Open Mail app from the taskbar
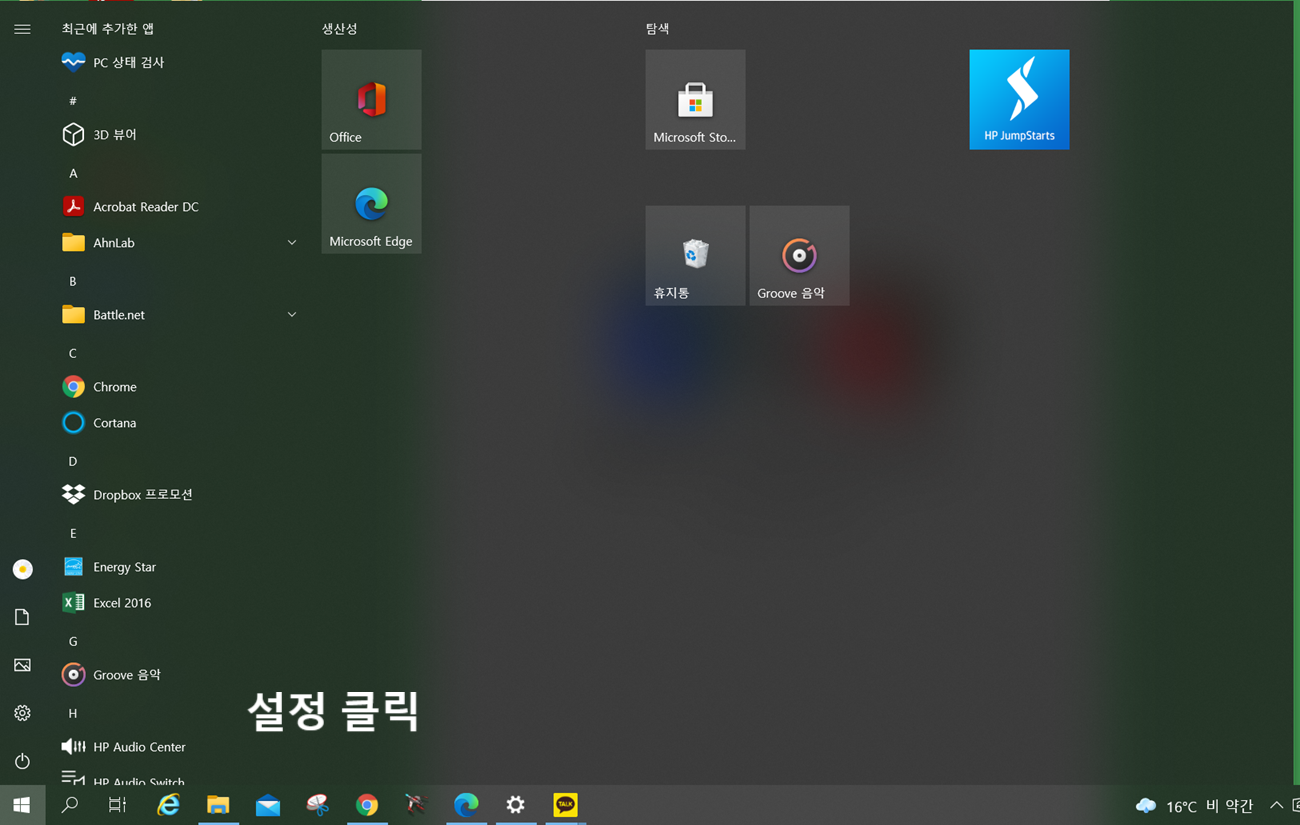The height and width of the screenshot is (825, 1300). click(x=267, y=805)
